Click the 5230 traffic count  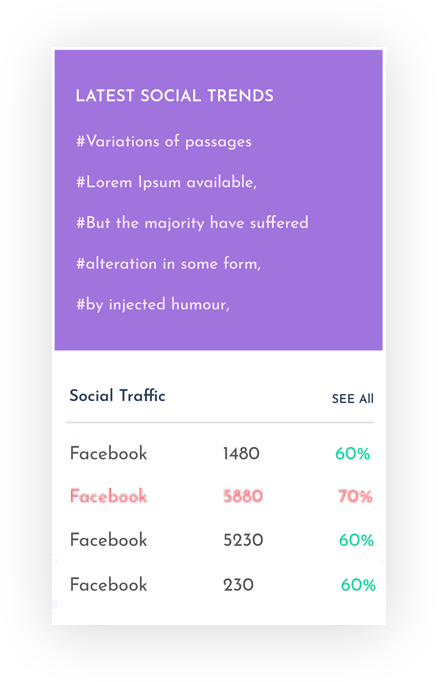pos(243,541)
